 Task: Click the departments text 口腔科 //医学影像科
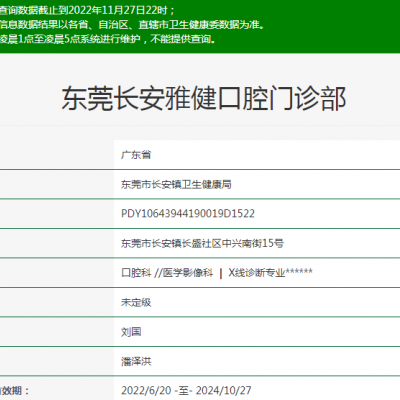(167, 273)
